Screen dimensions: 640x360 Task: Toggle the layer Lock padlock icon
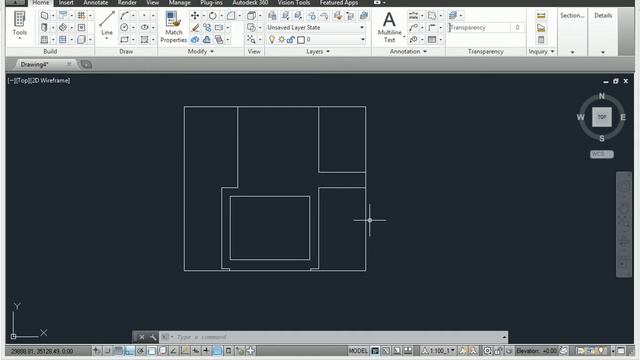pyautogui.click(x=291, y=40)
